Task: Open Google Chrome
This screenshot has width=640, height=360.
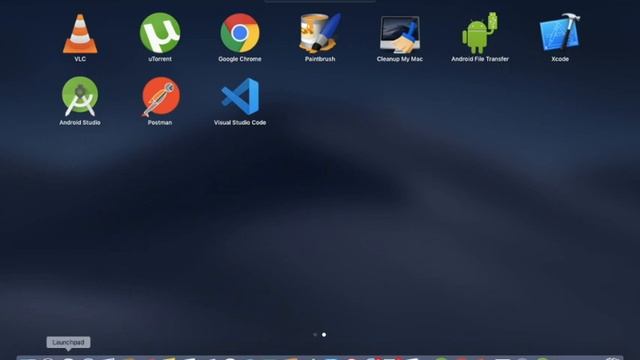Action: click(240, 33)
